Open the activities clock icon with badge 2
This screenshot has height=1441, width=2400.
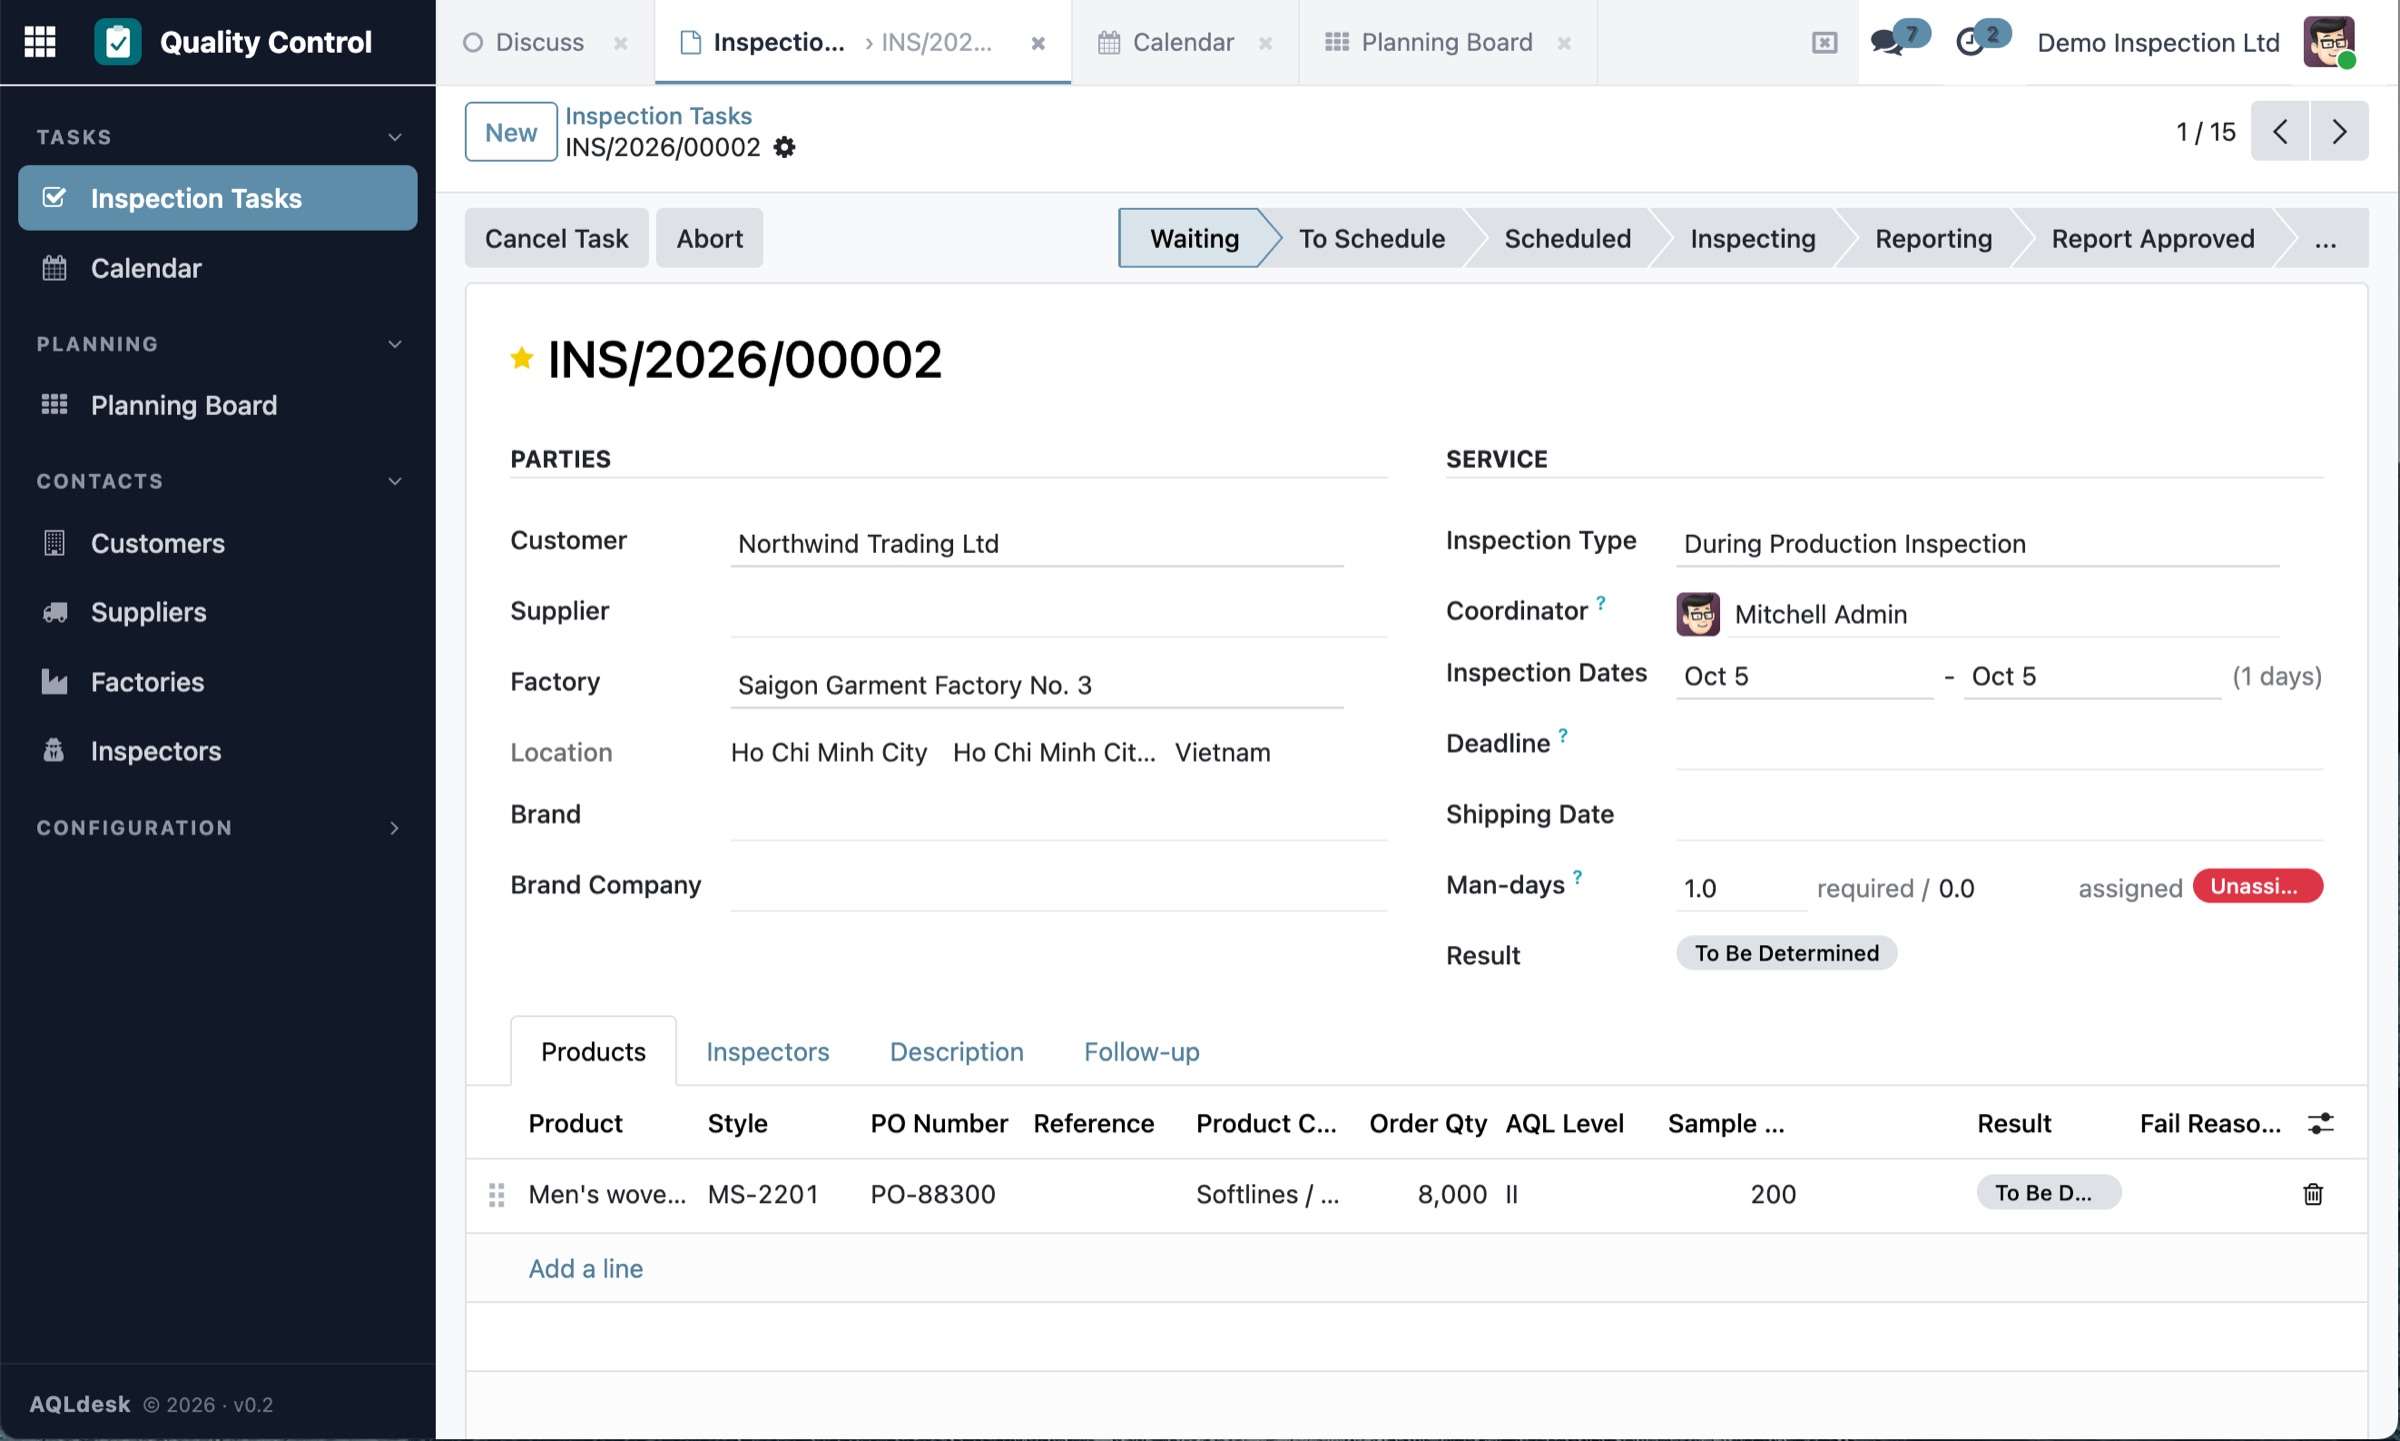[1970, 42]
